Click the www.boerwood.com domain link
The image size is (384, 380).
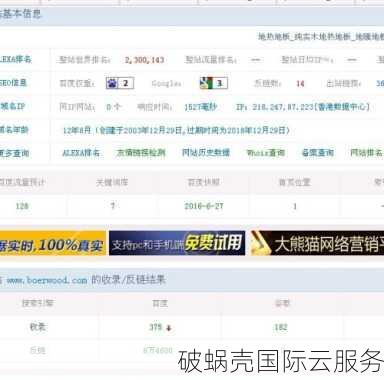[x=47, y=280]
